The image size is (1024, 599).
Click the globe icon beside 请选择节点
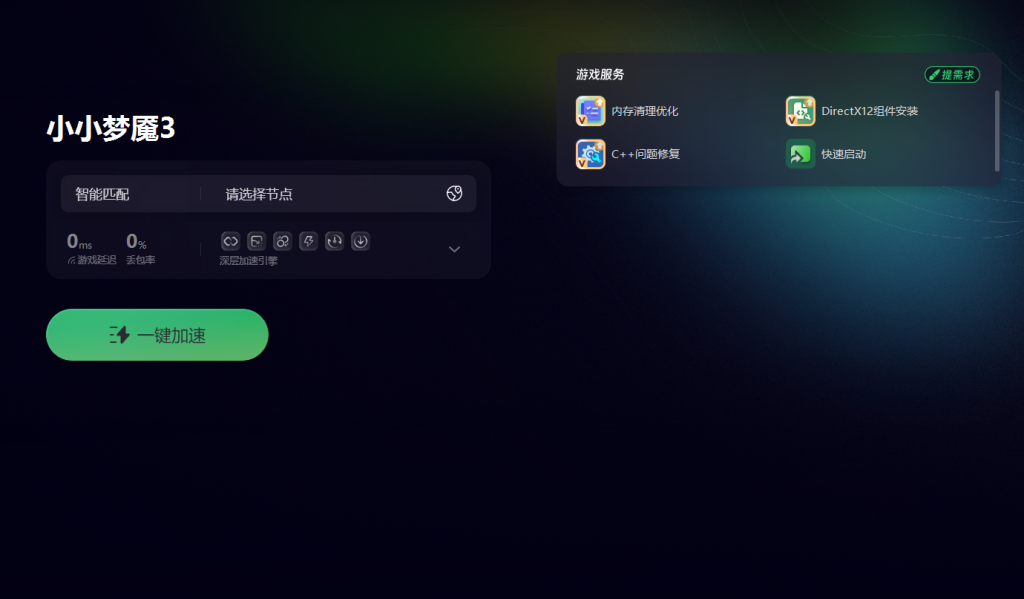pyautogui.click(x=455, y=193)
